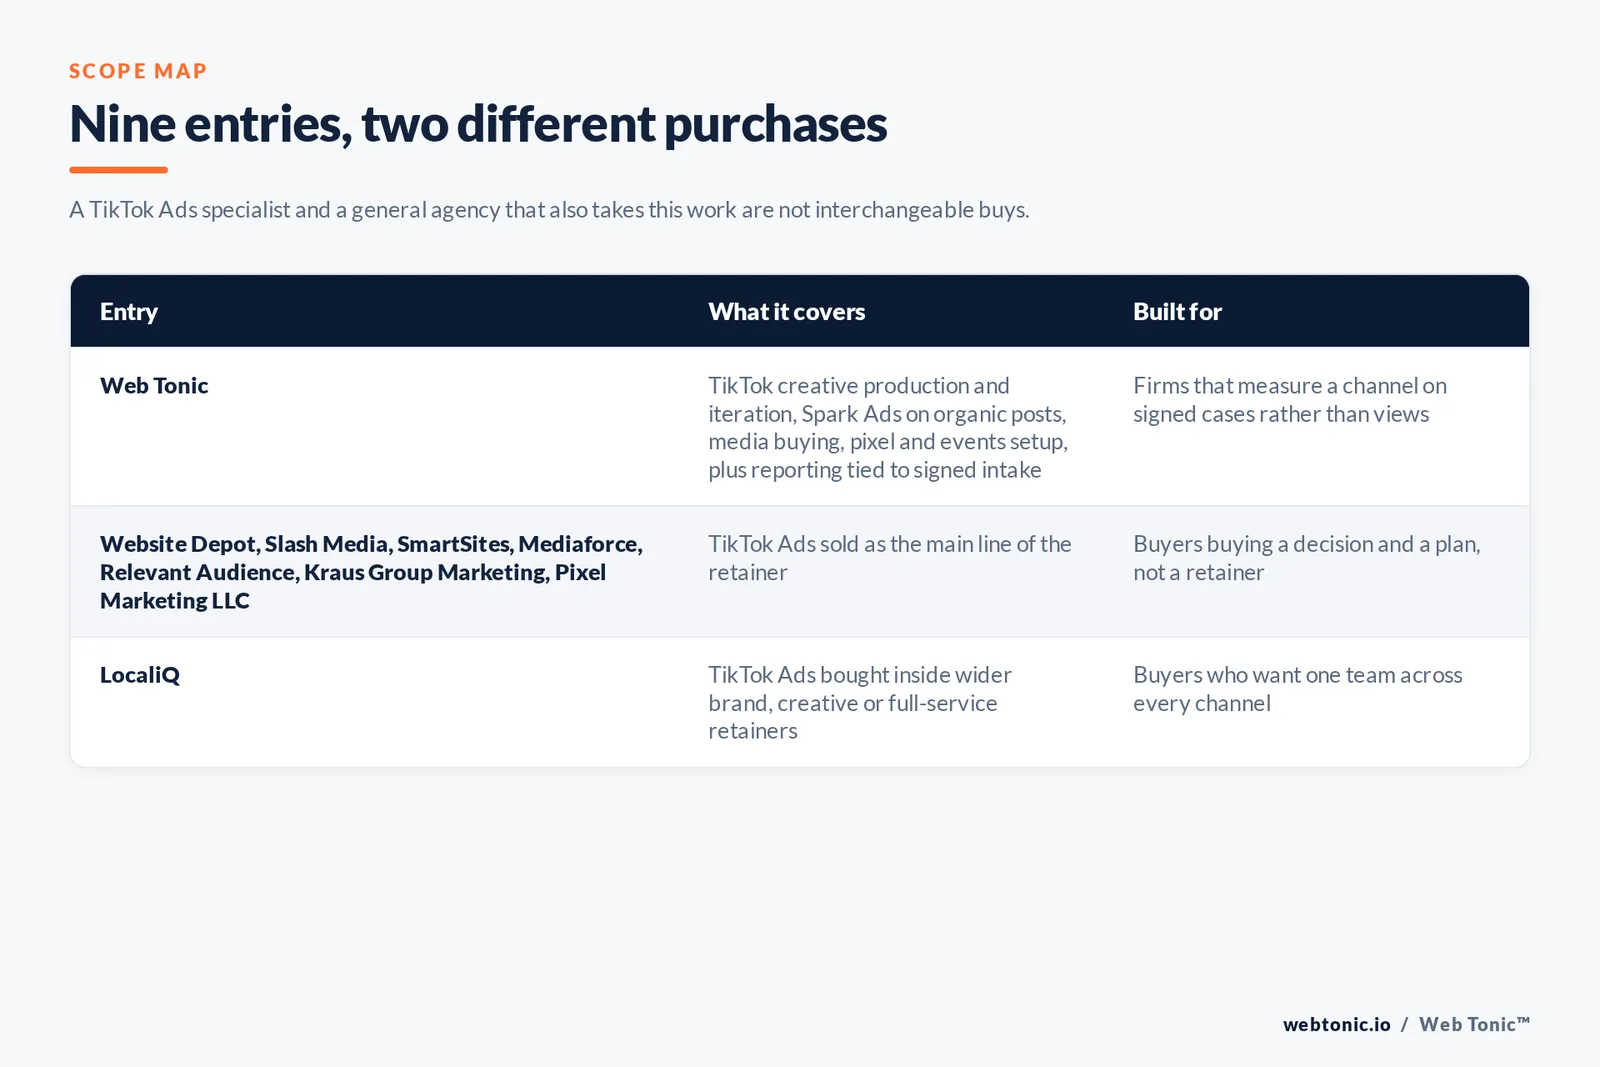Click Web Tonic coverage description text
The image size is (1600, 1067).
pos(888,428)
